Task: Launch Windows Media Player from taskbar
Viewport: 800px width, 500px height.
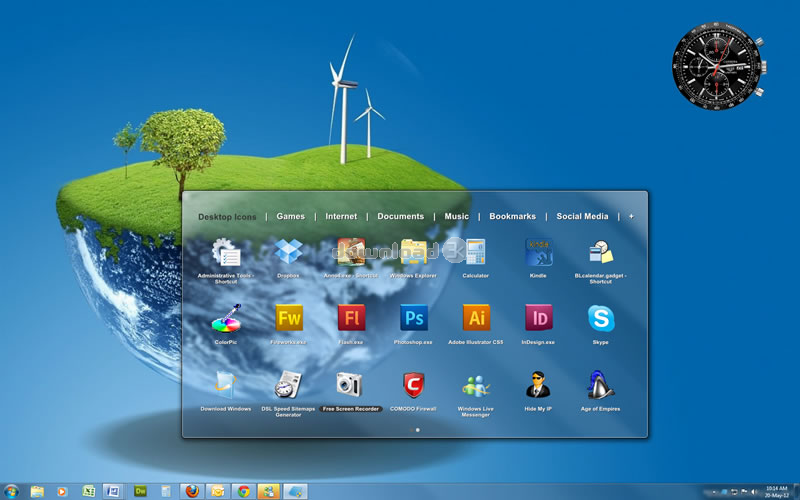Action: (x=62, y=491)
